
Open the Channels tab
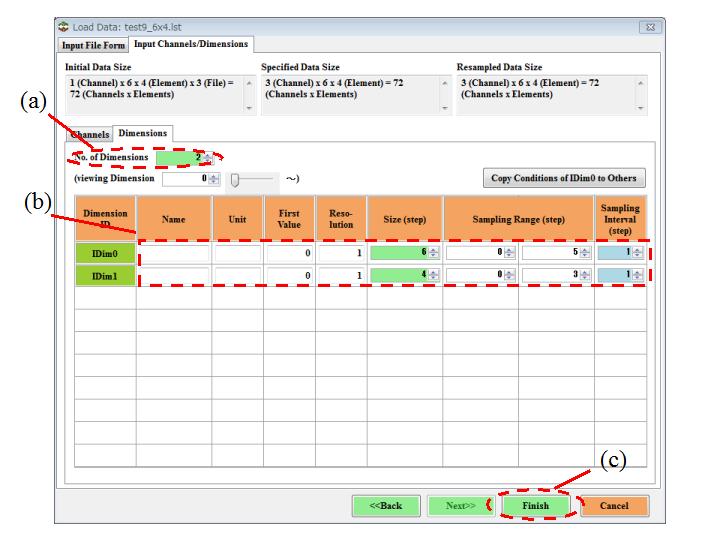[x=90, y=134]
